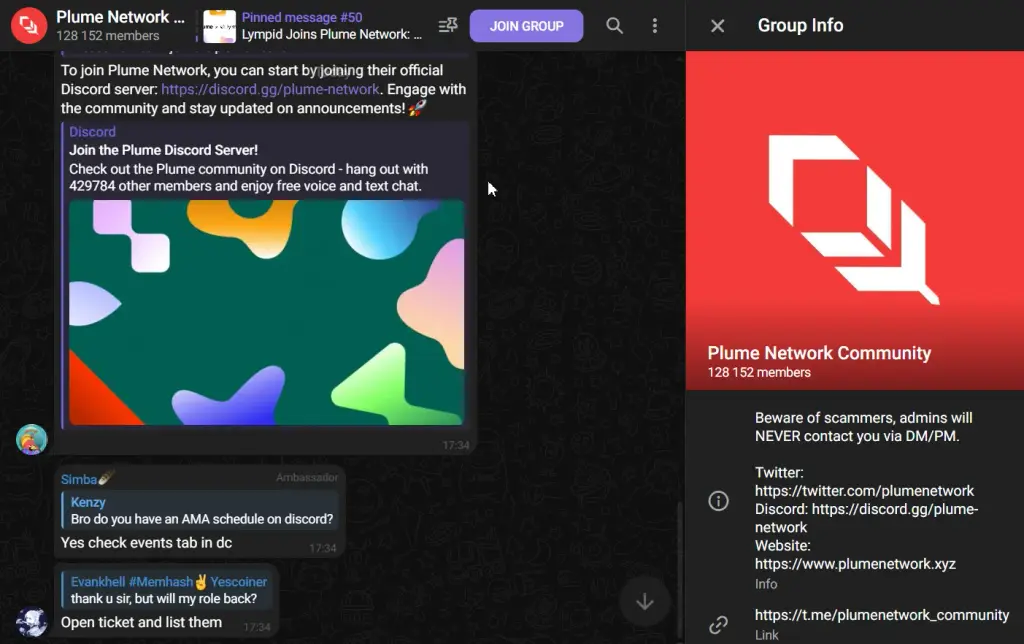Open the Discord invite preview image
Screen dimensions: 1024x644
(266, 312)
